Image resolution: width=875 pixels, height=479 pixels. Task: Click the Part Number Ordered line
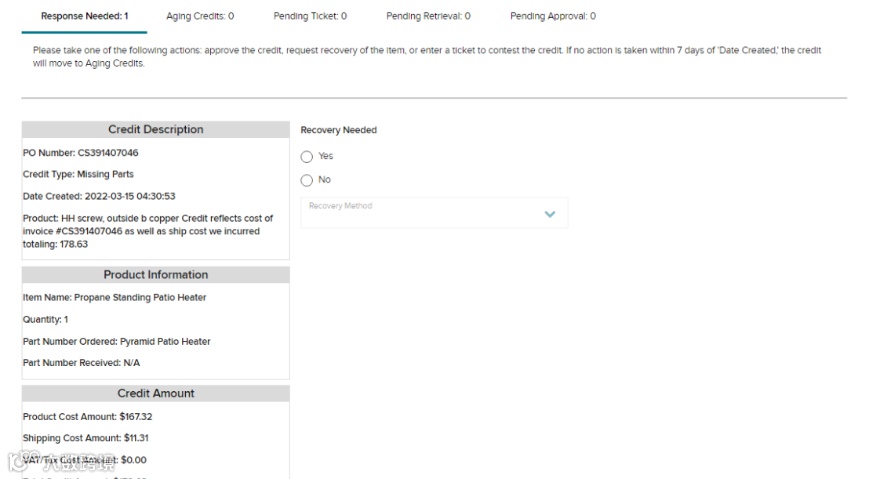[x=117, y=342]
